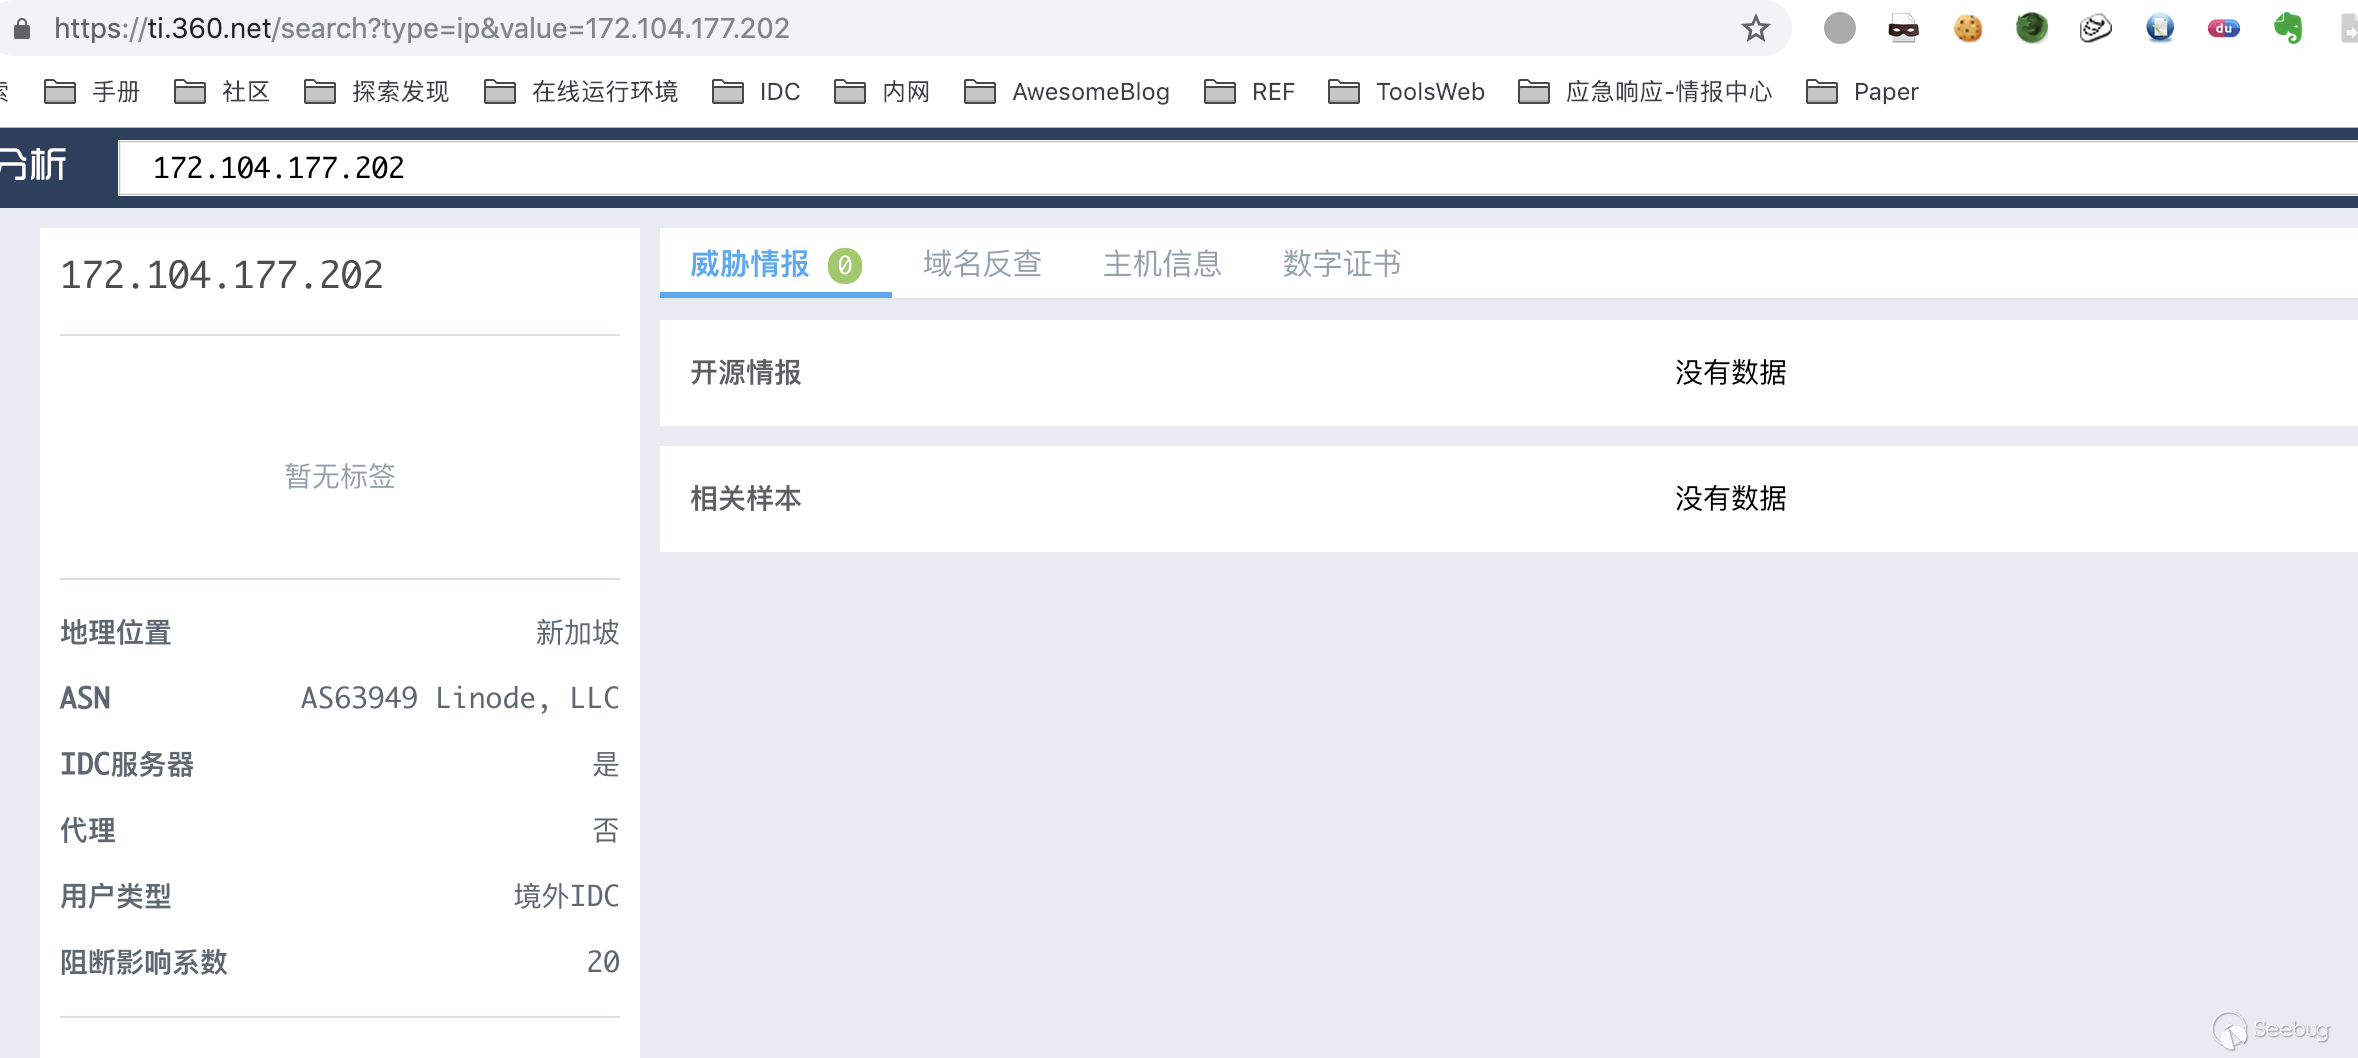Open the 内网 bookmarks folder
The image size is (2358, 1058).
pyautogui.click(x=882, y=92)
